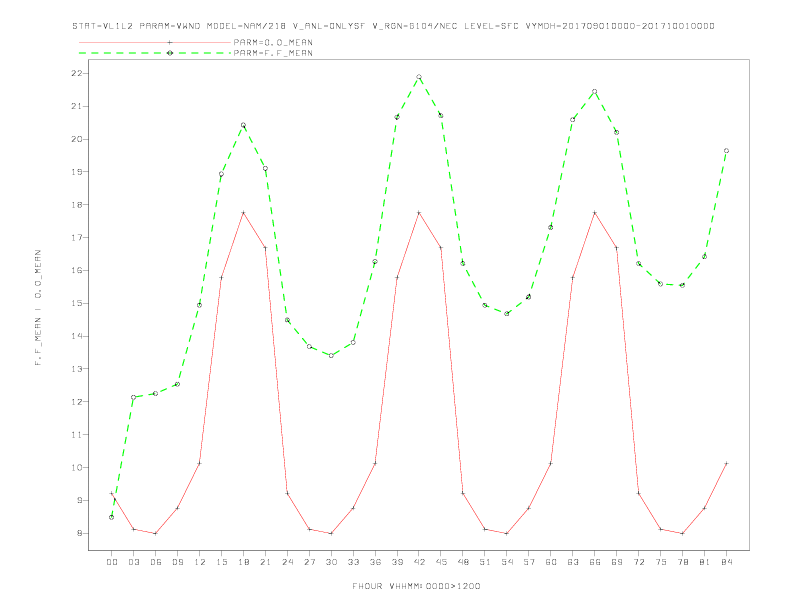This screenshot has width=792, height=612.
Task: Click the horizontal axis tick label 75
Action: click(x=661, y=562)
